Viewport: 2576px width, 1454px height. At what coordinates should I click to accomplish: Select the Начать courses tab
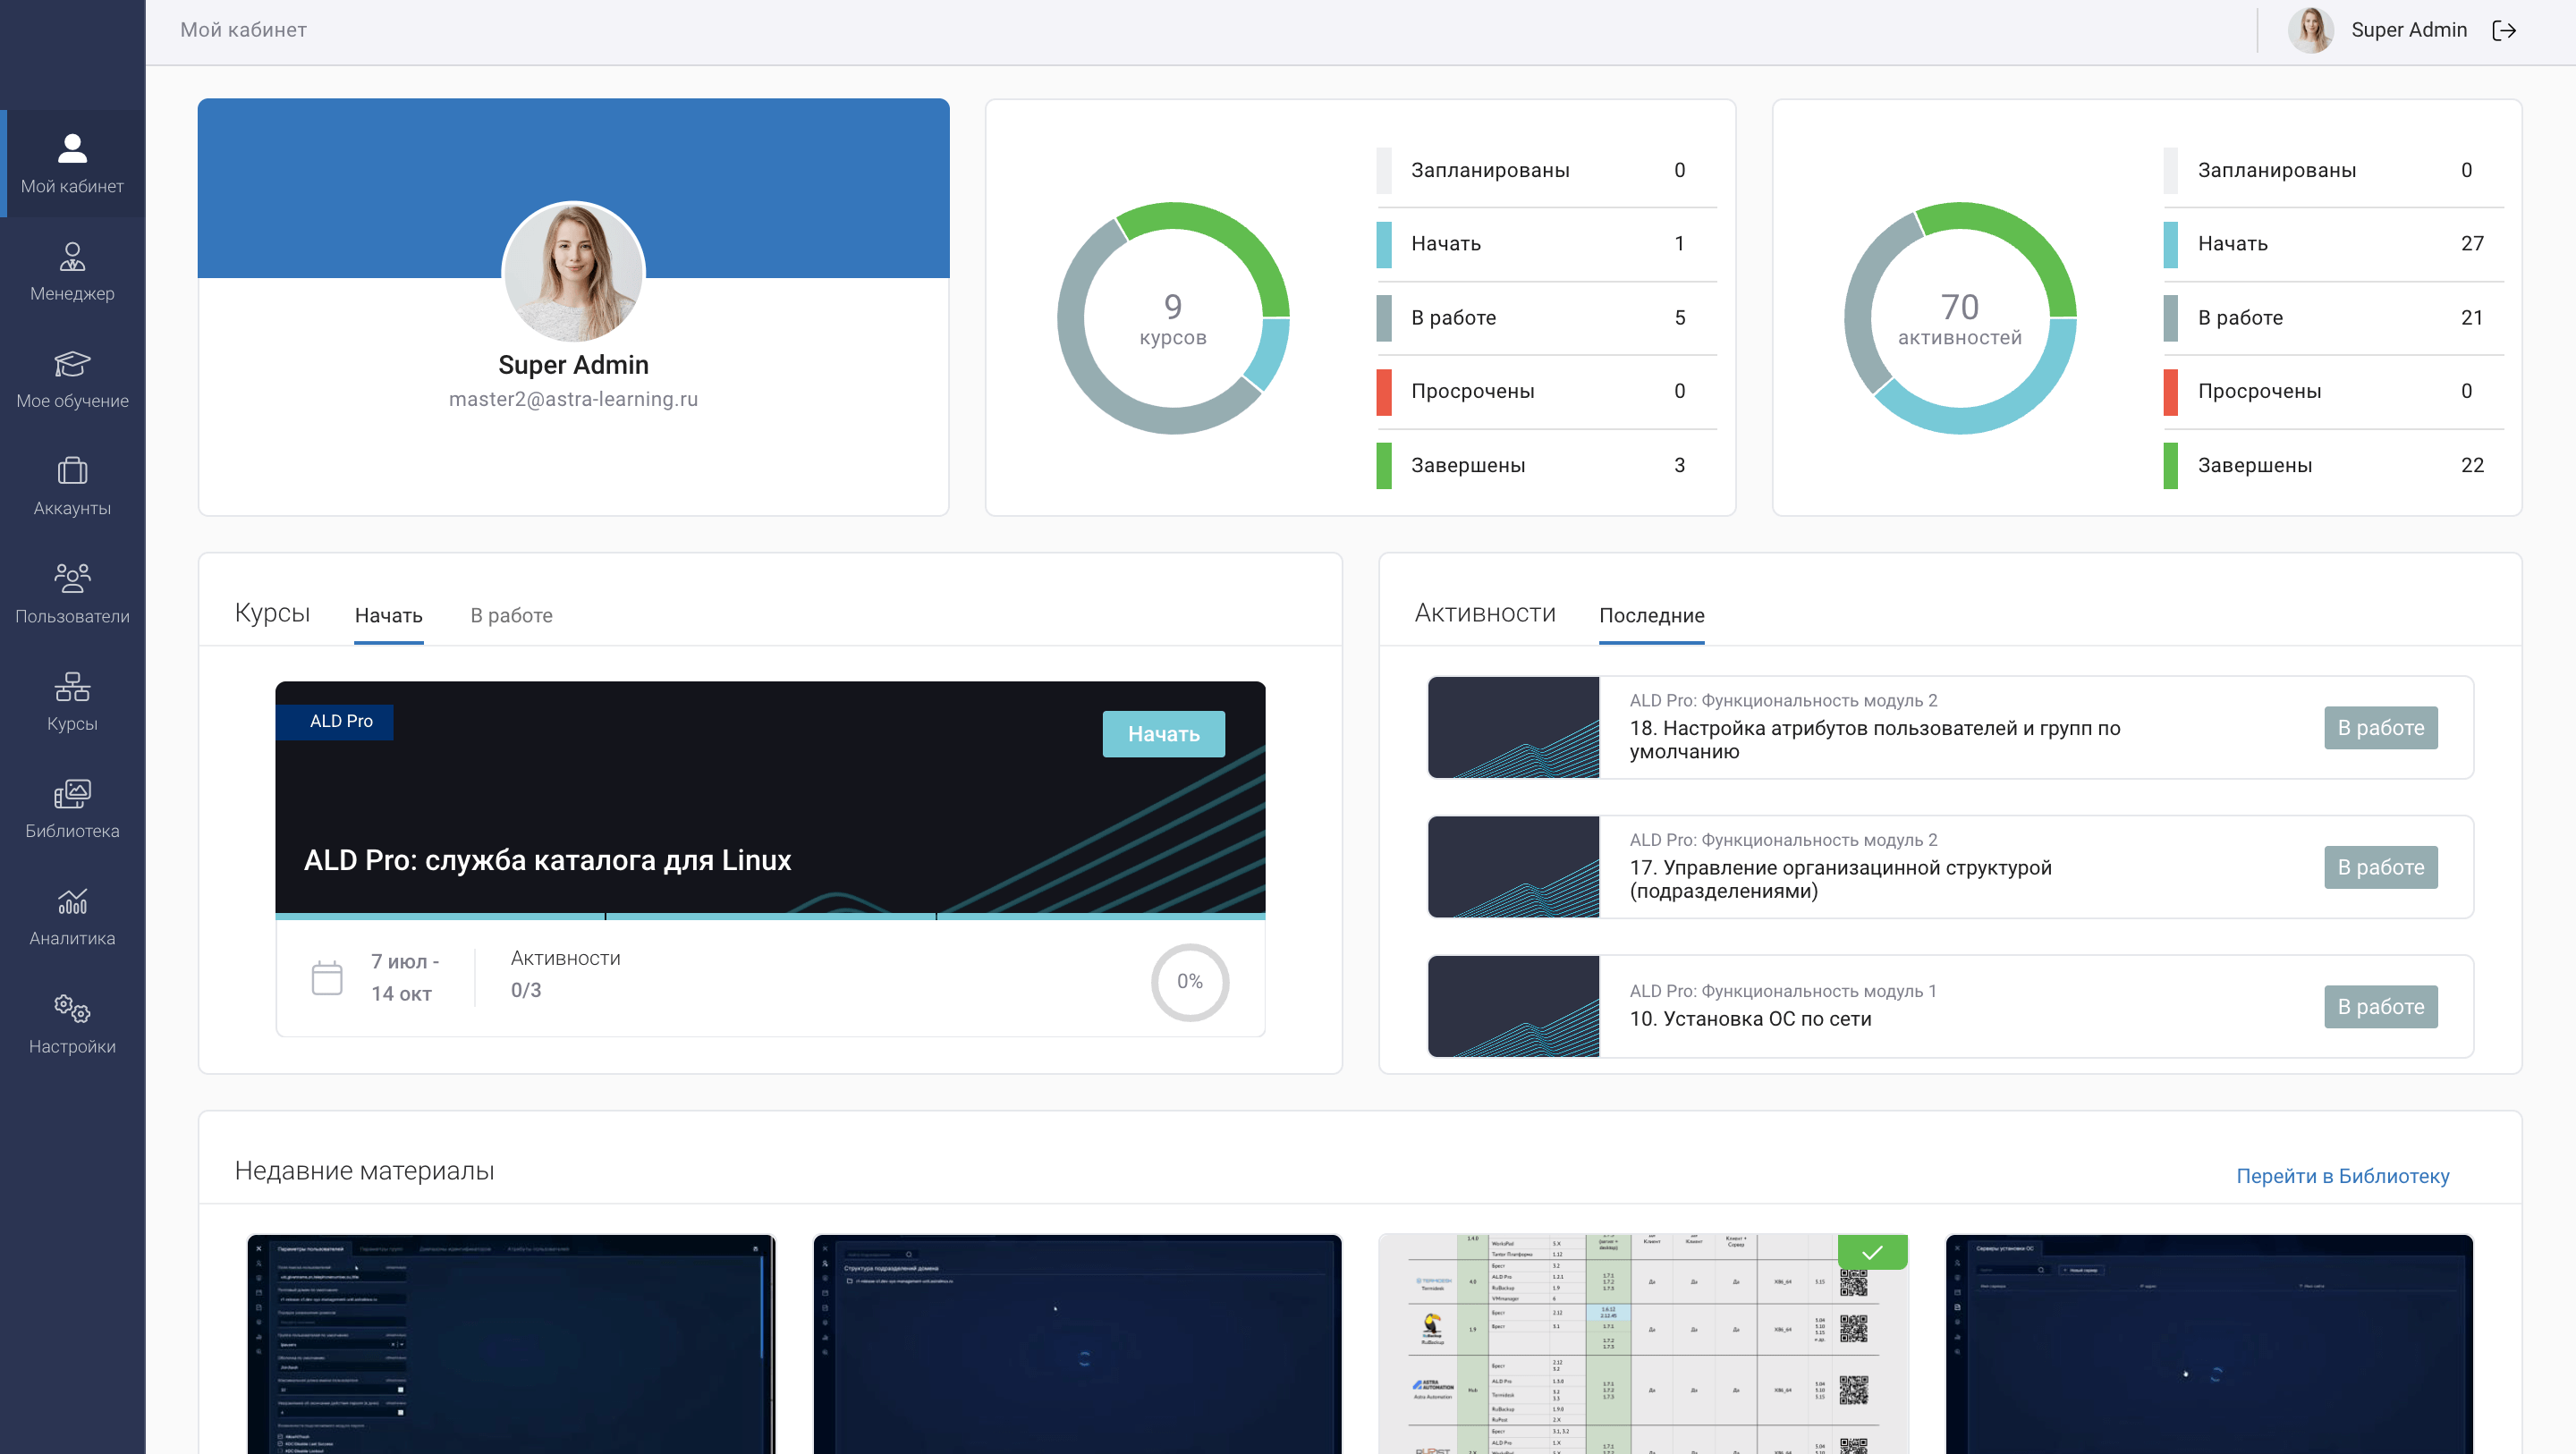pyautogui.click(x=388, y=615)
